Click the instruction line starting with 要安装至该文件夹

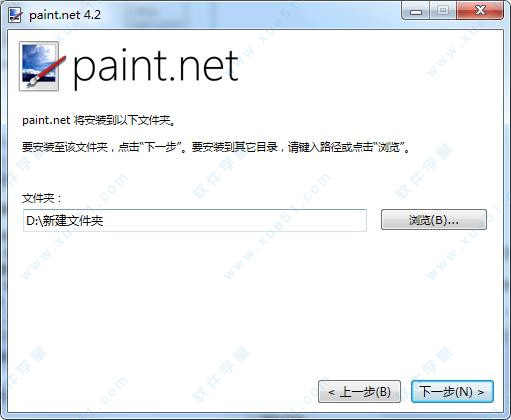(216, 147)
